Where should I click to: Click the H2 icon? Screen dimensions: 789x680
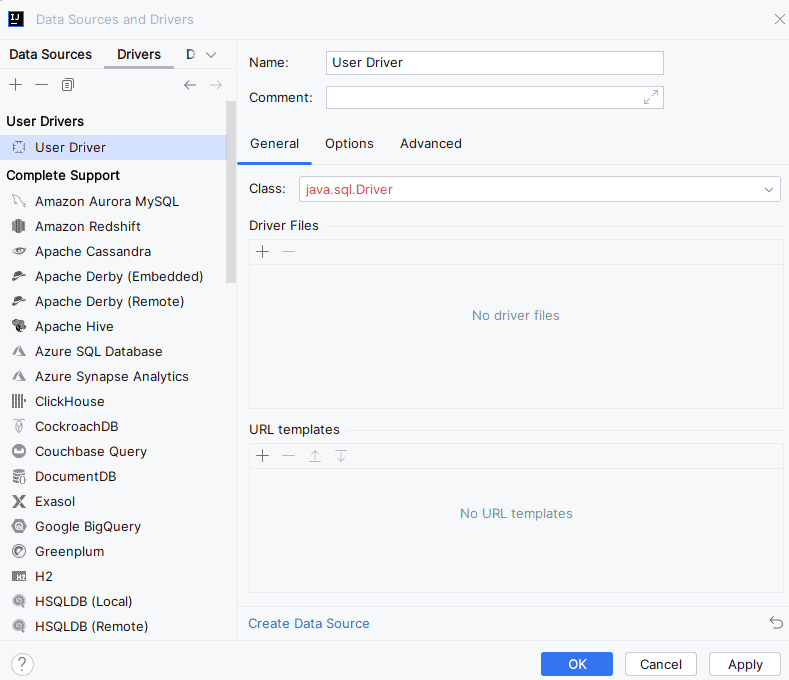point(19,576)
